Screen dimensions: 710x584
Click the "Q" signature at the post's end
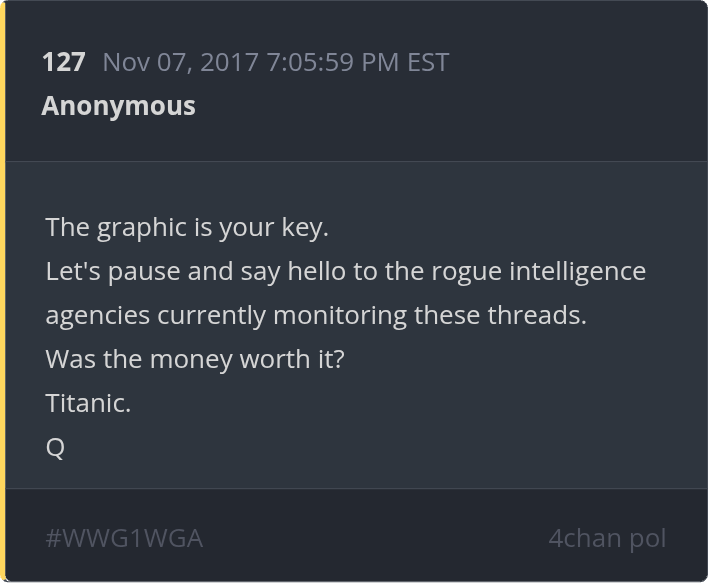coord(55,448)
